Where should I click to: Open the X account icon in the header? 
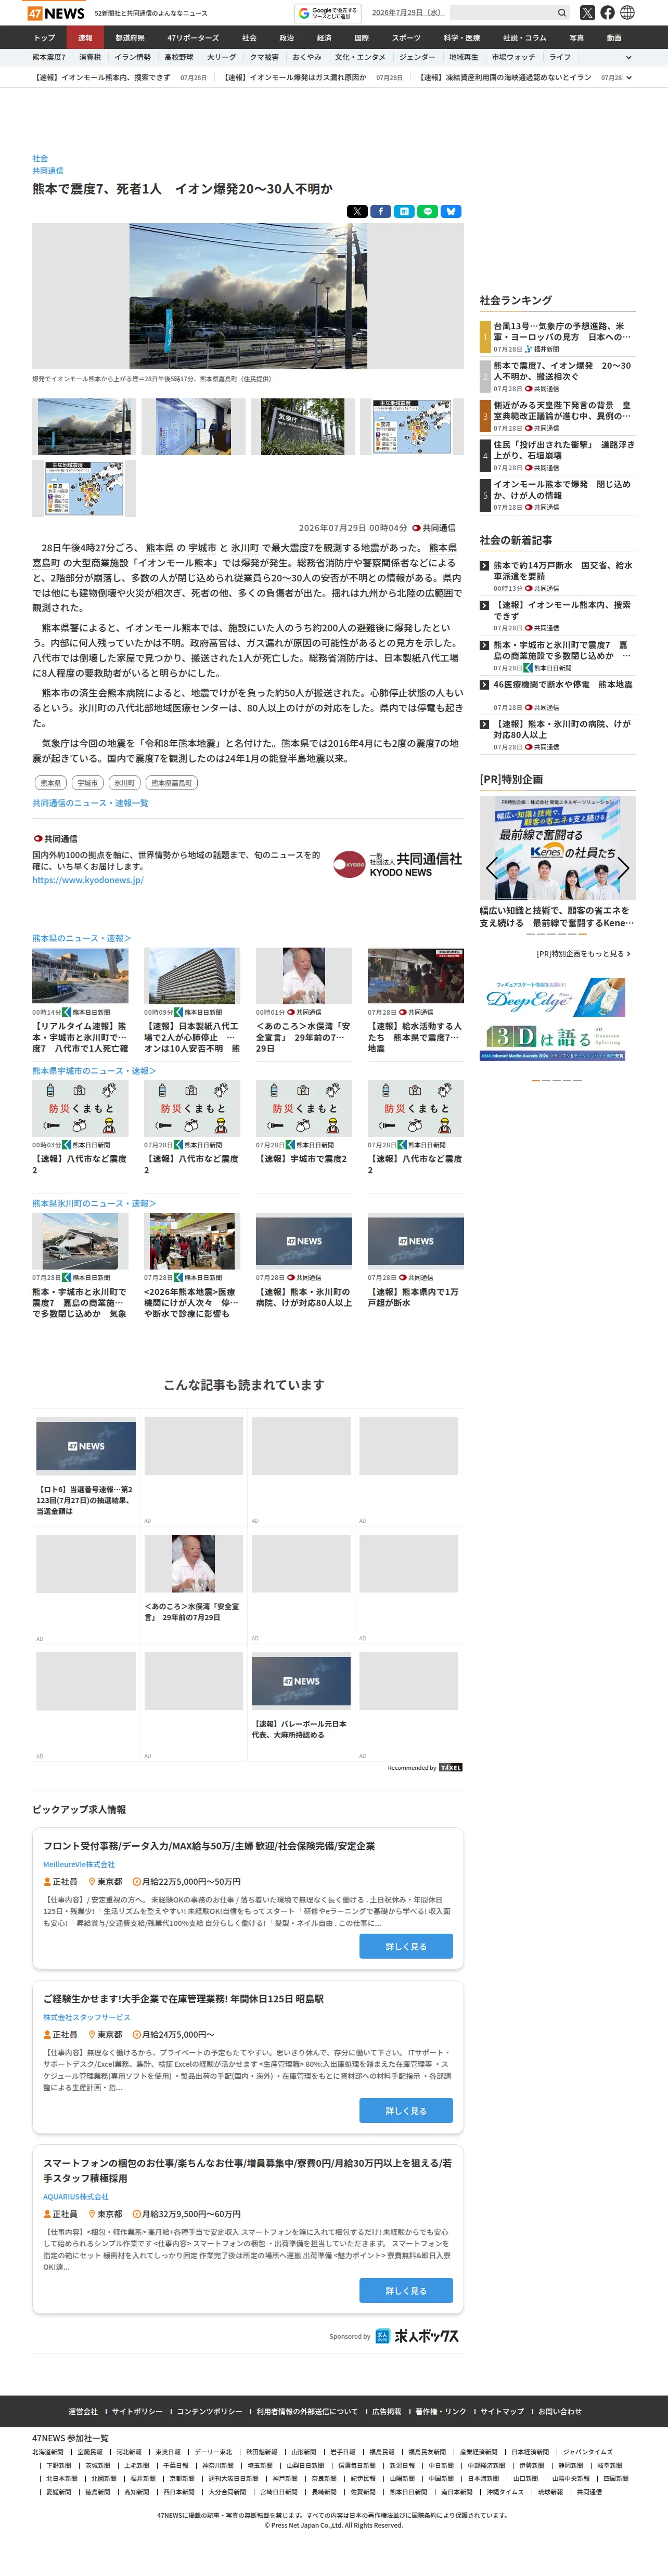[x=587, y=13]
